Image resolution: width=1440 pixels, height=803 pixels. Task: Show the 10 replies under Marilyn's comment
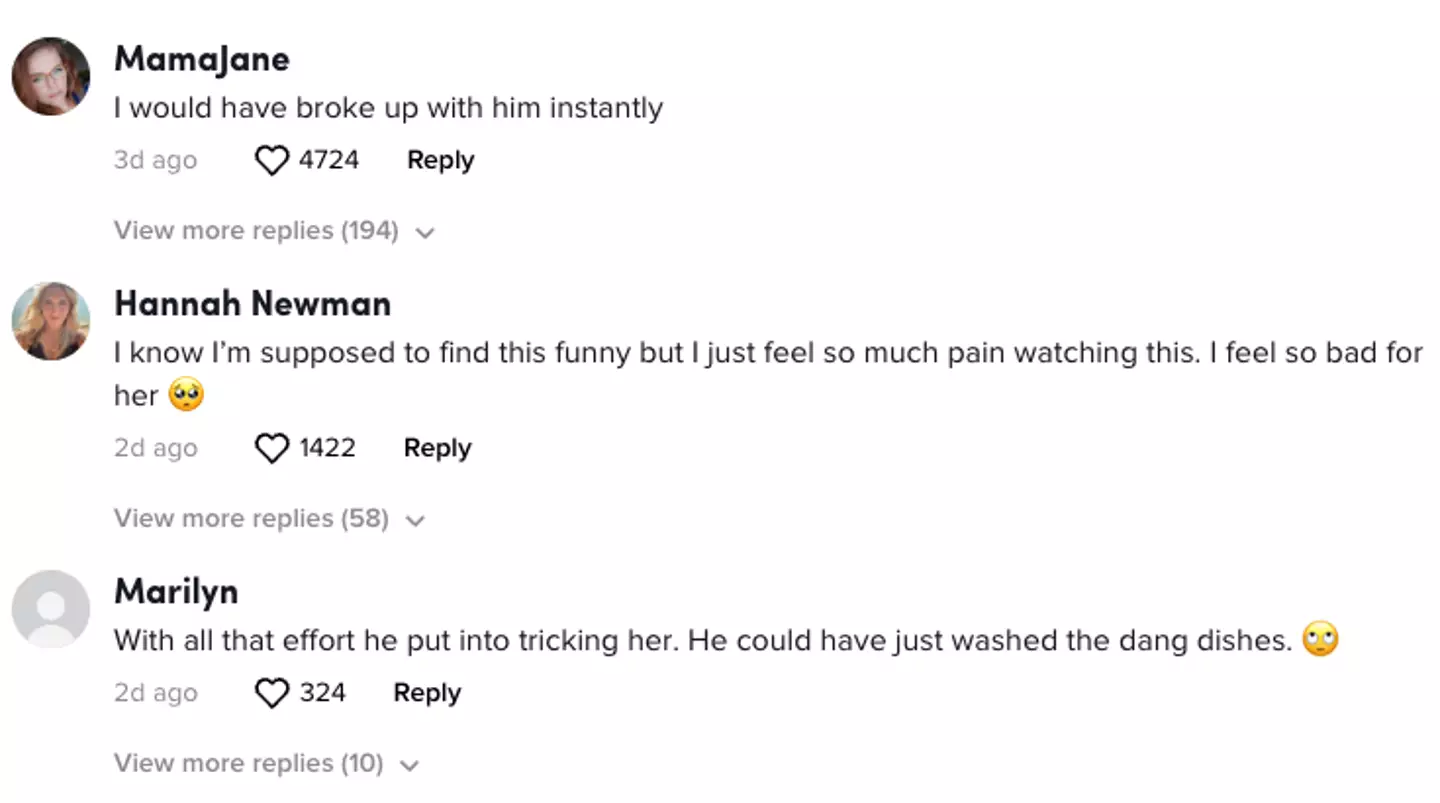(x=248, y=764)
